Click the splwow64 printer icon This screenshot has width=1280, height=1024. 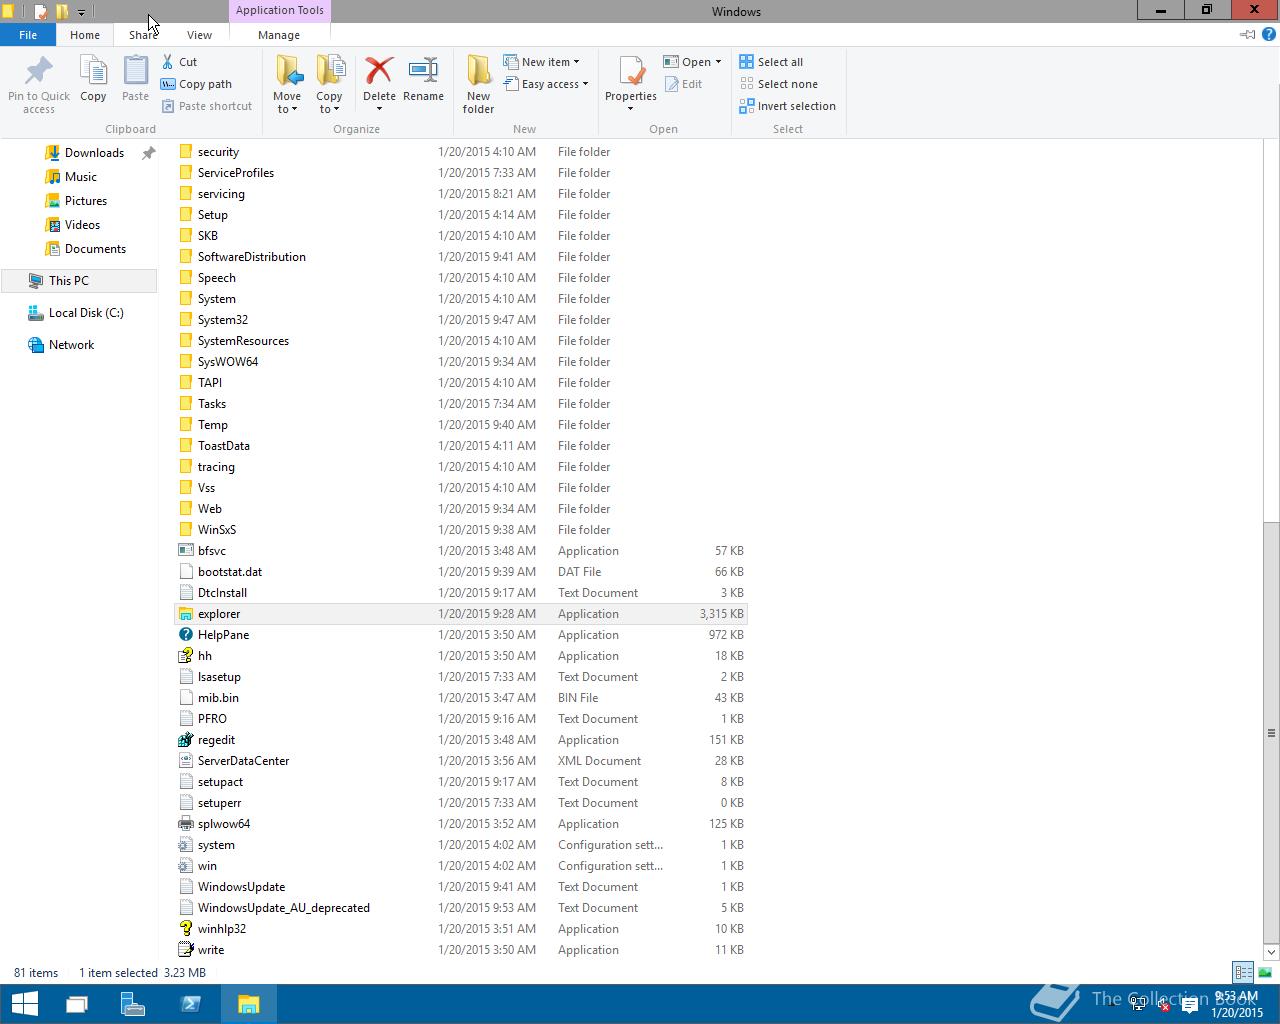[x=185, y=824]
